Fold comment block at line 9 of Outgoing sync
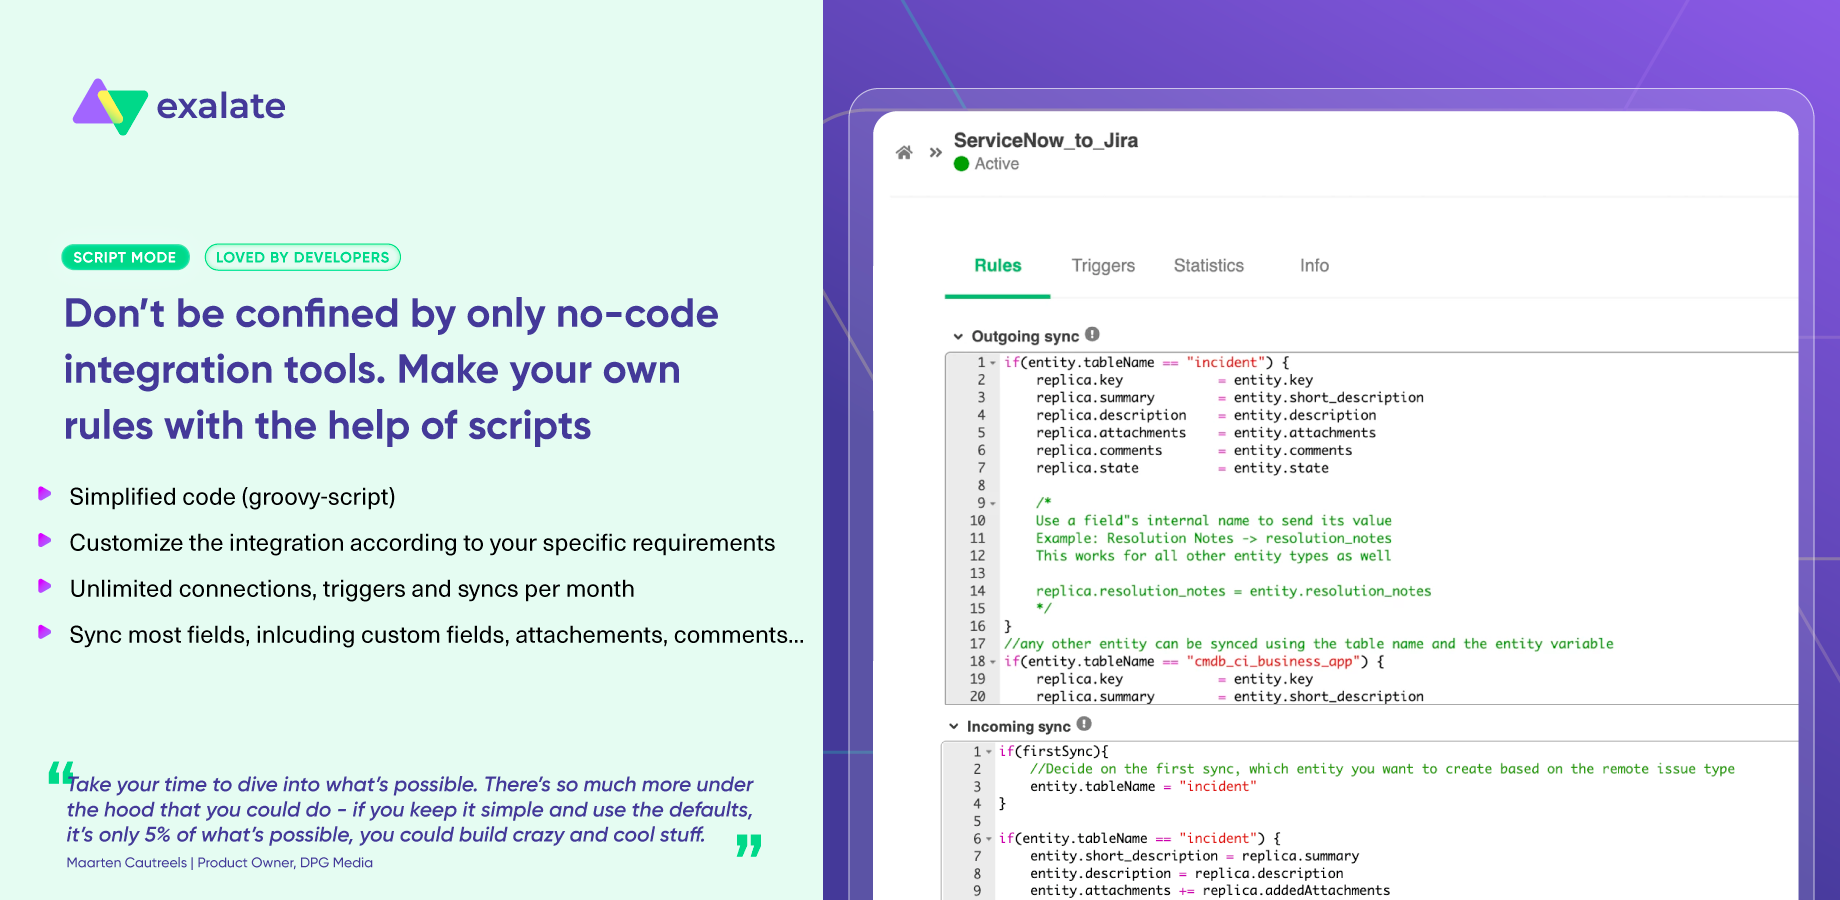Screen dimensions: 1840x900 tap(993, 504)
